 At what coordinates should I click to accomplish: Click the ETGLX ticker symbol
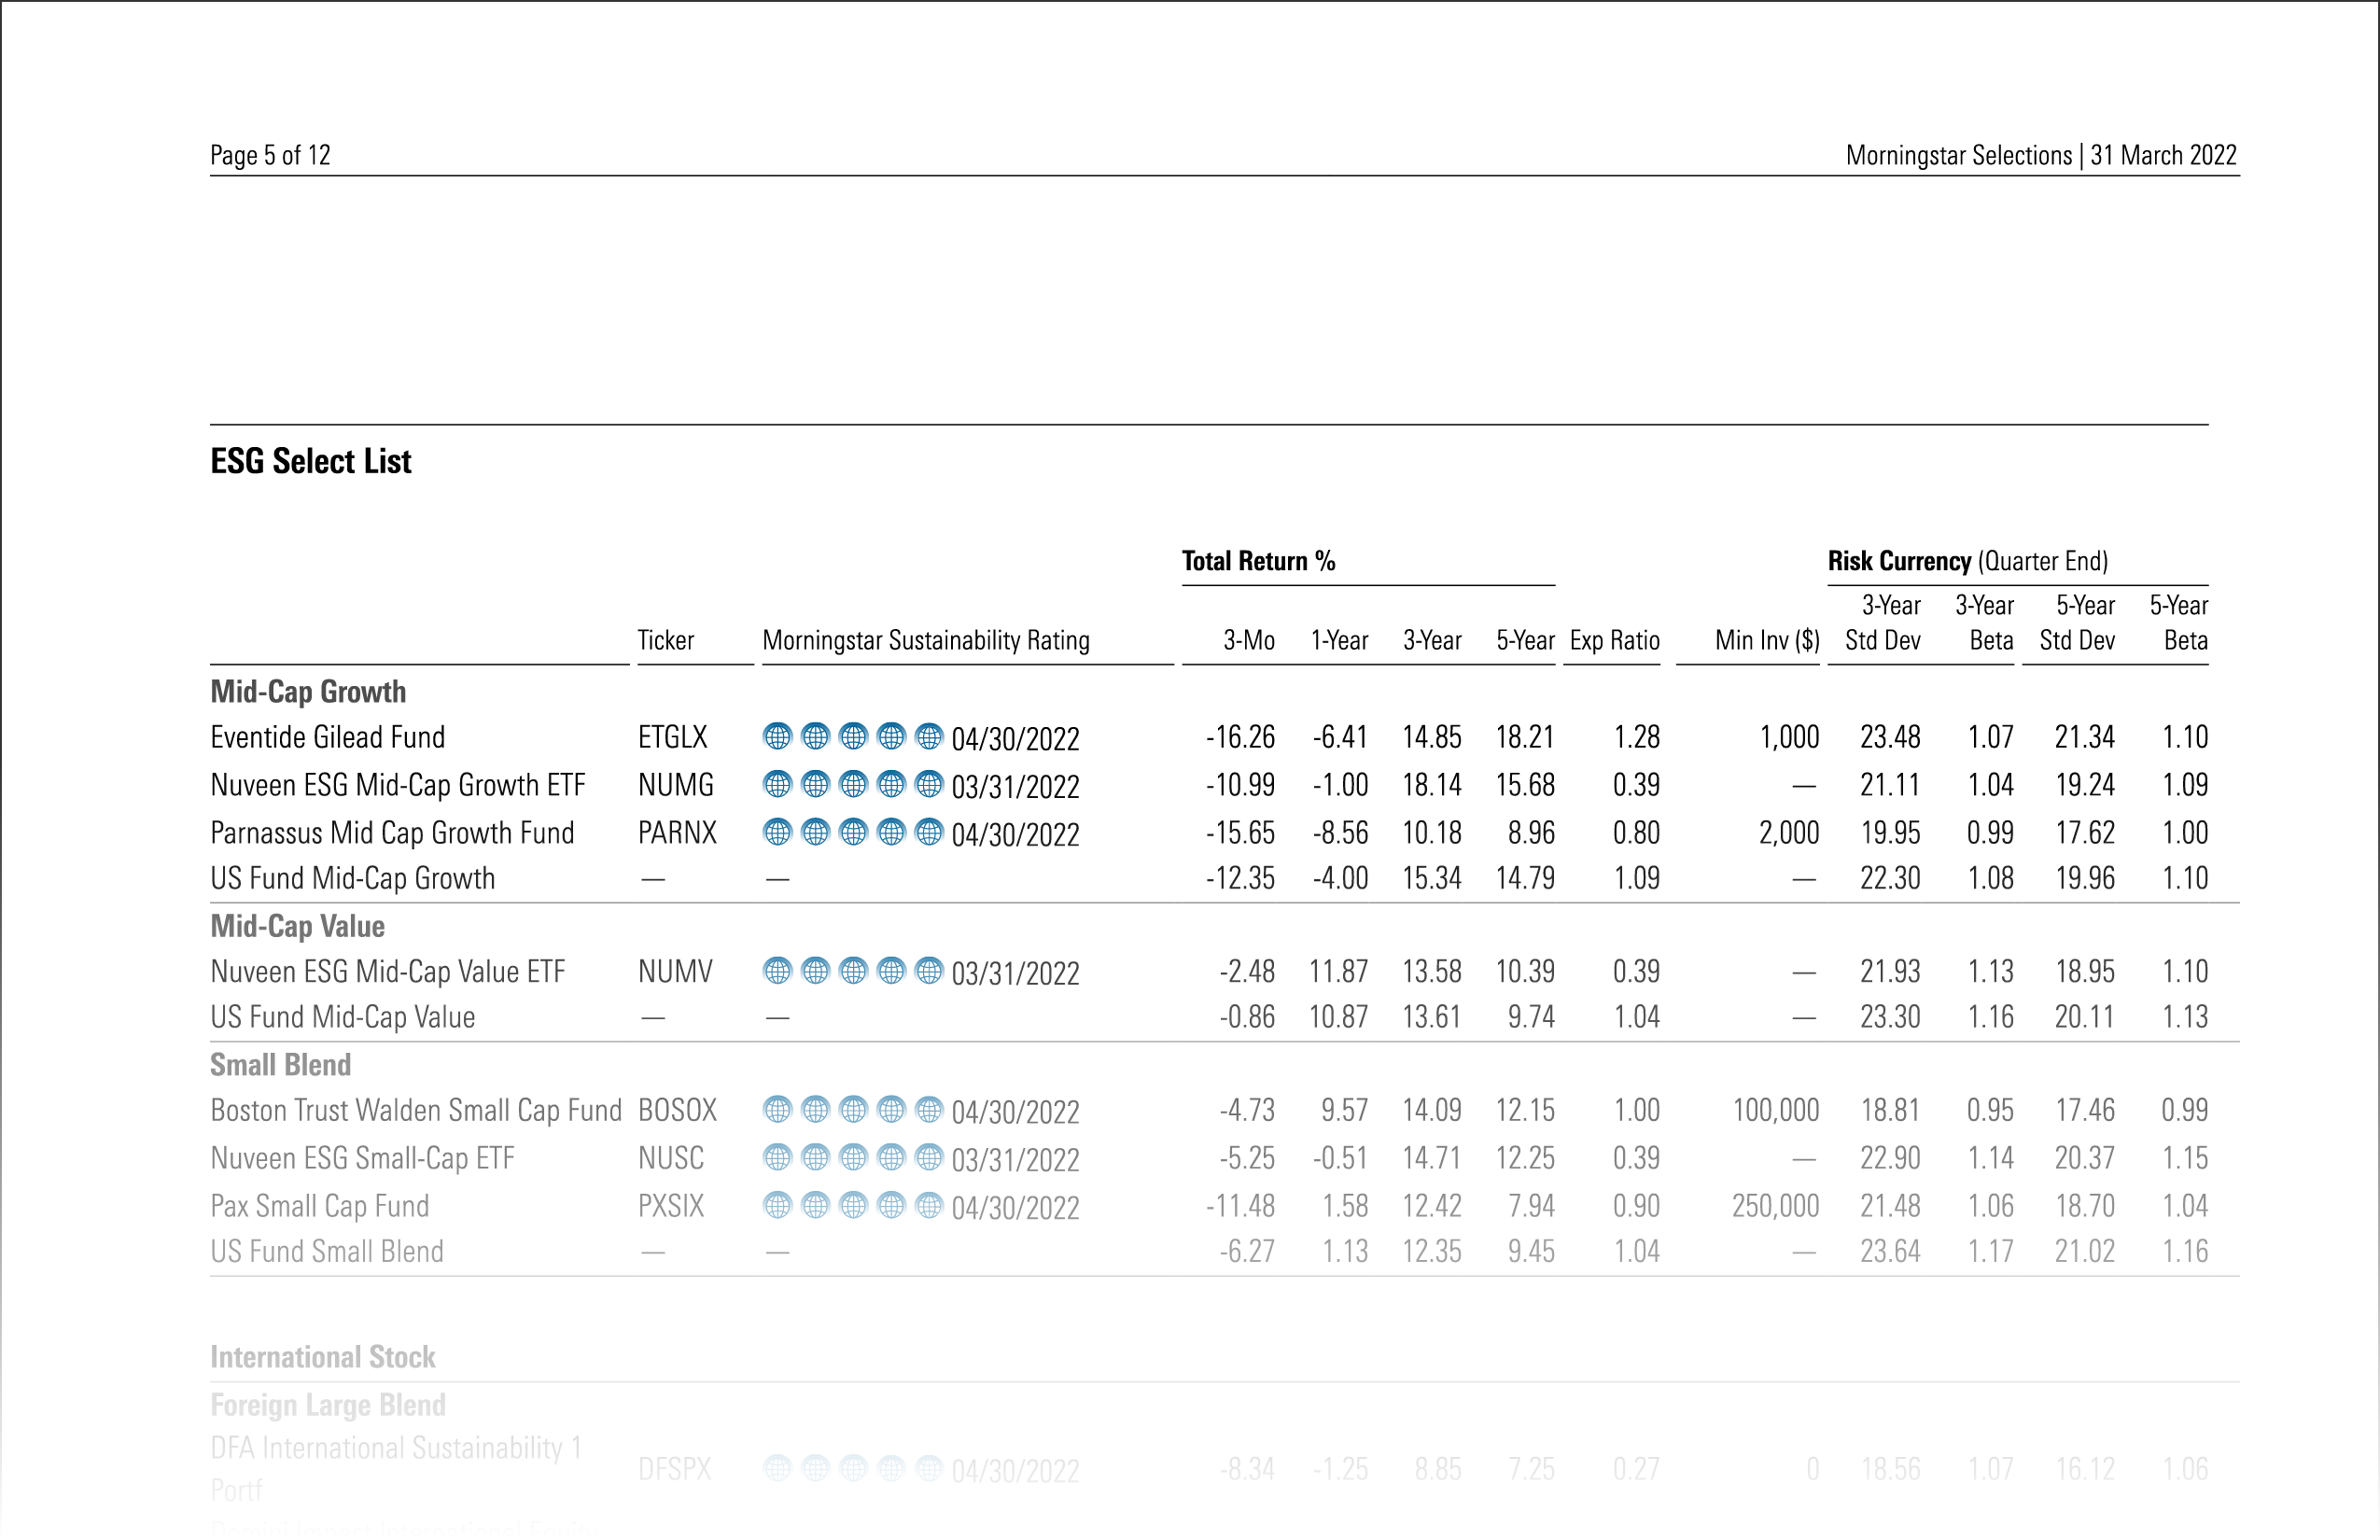672,738
